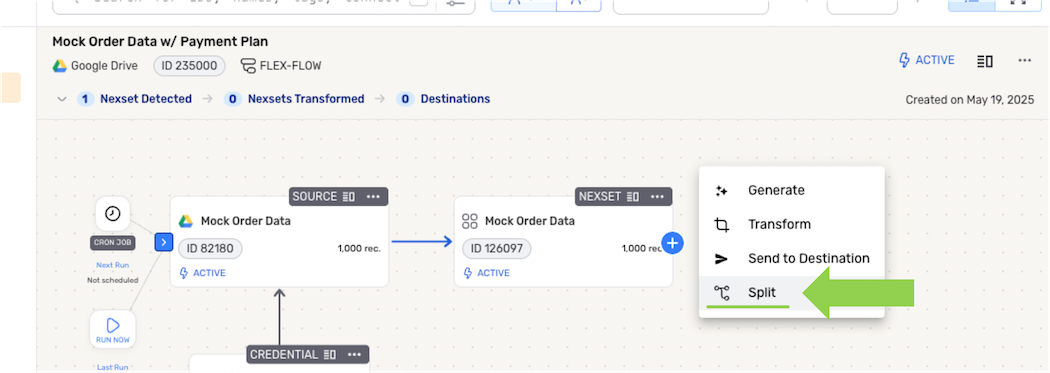Click the Generate sparkle icon
Image resolution: width=1050 pixels, height=373 pixels.
(721, 191)
